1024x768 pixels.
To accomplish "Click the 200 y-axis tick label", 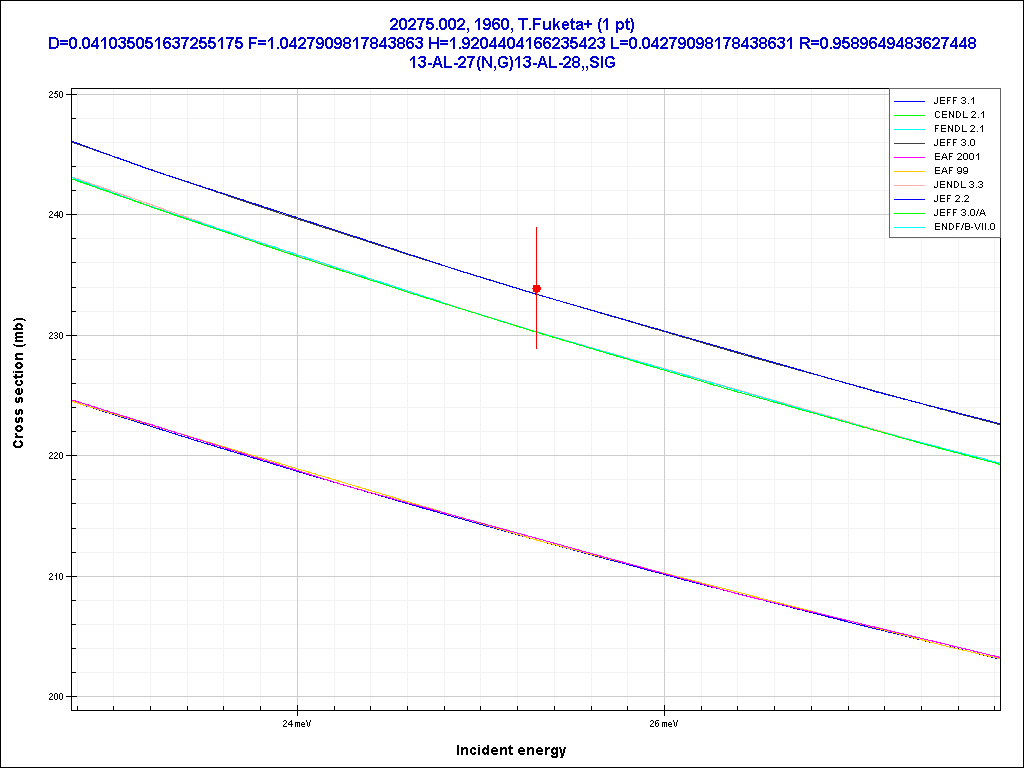I will (56, 697).
